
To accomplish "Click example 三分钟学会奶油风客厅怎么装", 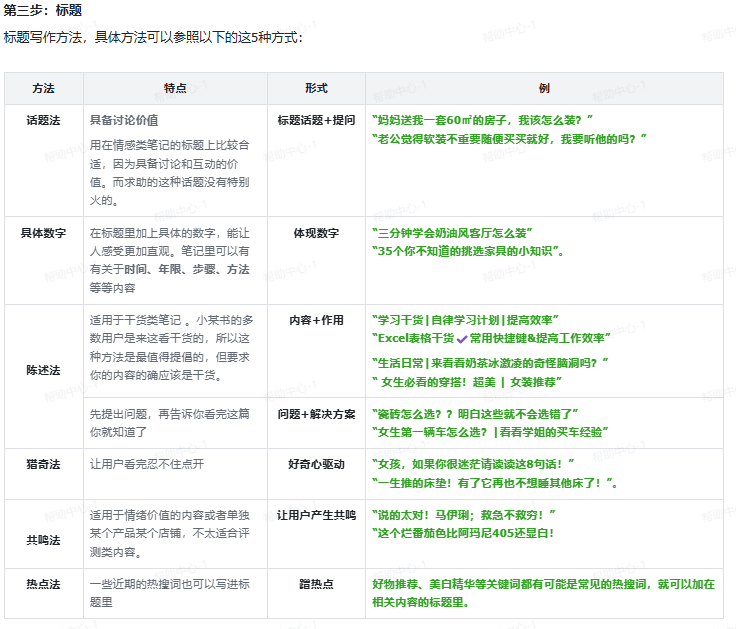I will coord(452,233).
